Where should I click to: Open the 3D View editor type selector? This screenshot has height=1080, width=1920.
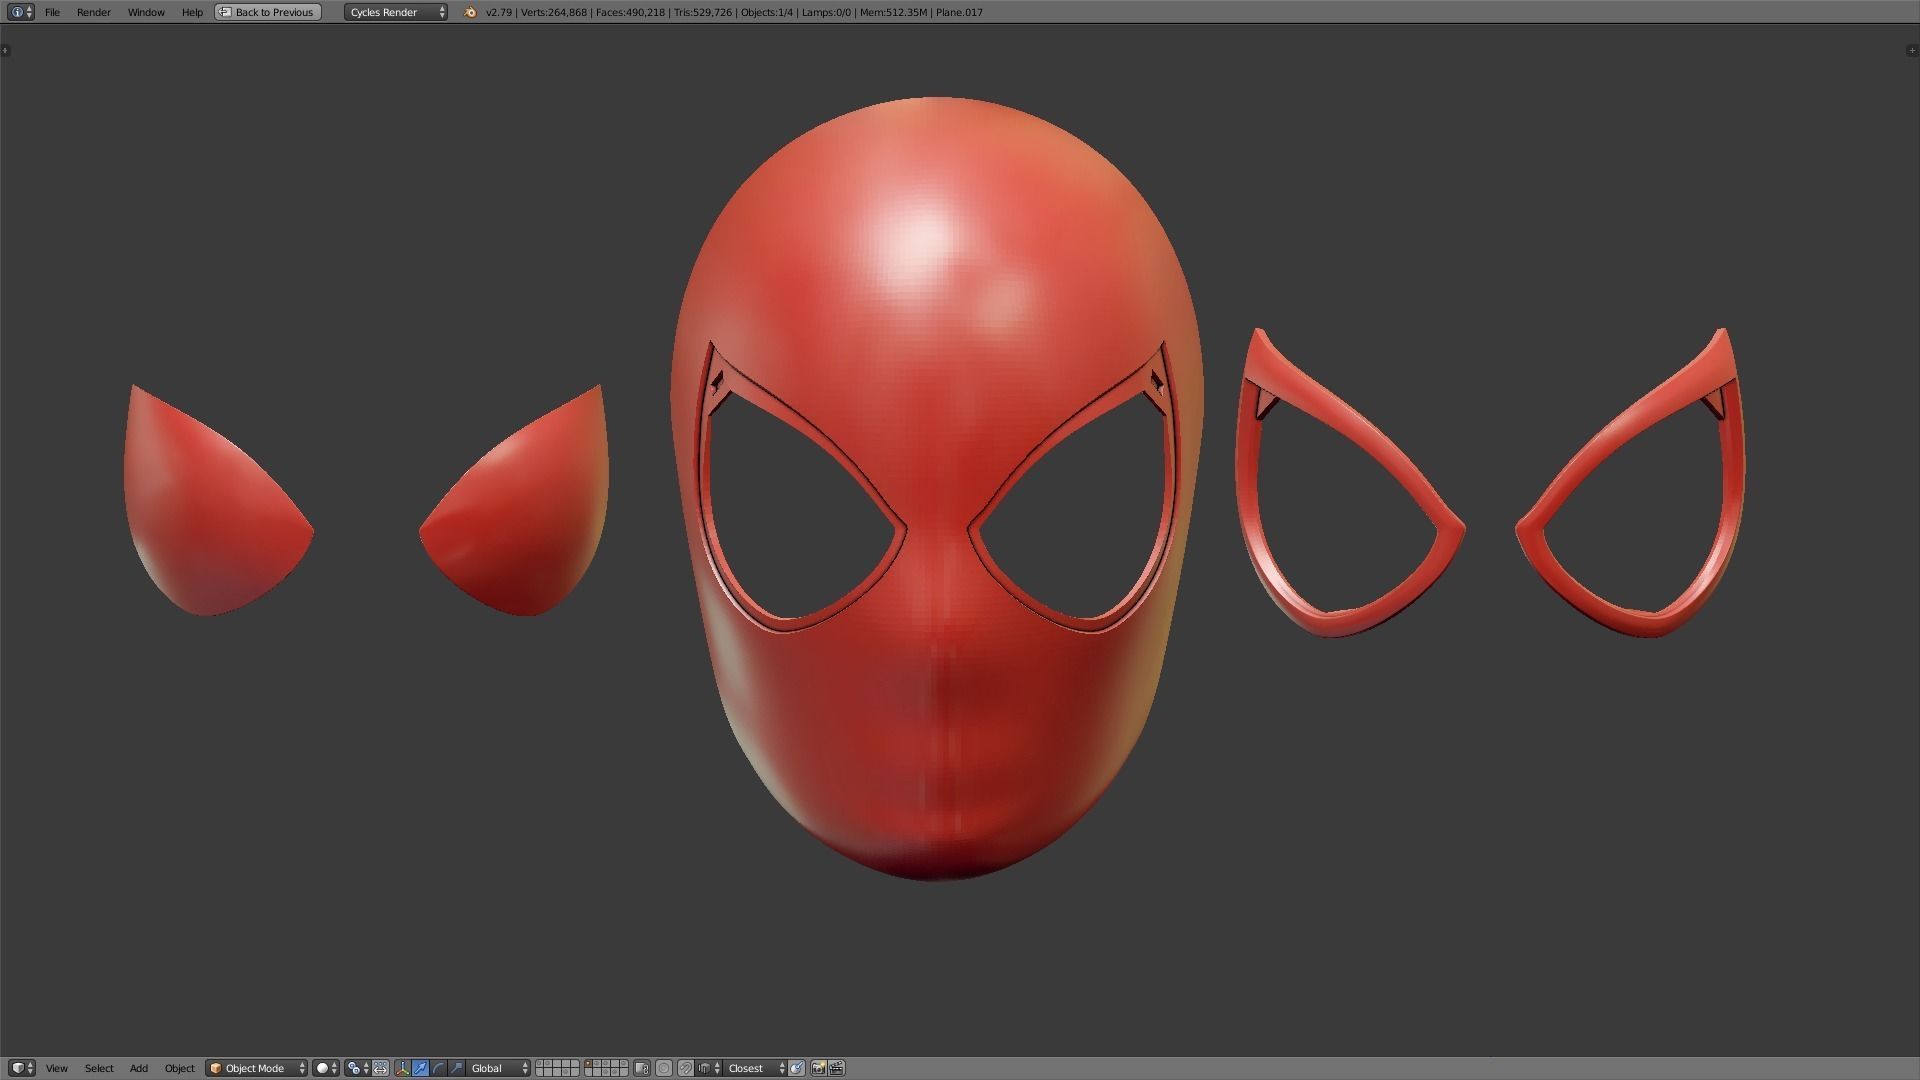coord(21,1068)
